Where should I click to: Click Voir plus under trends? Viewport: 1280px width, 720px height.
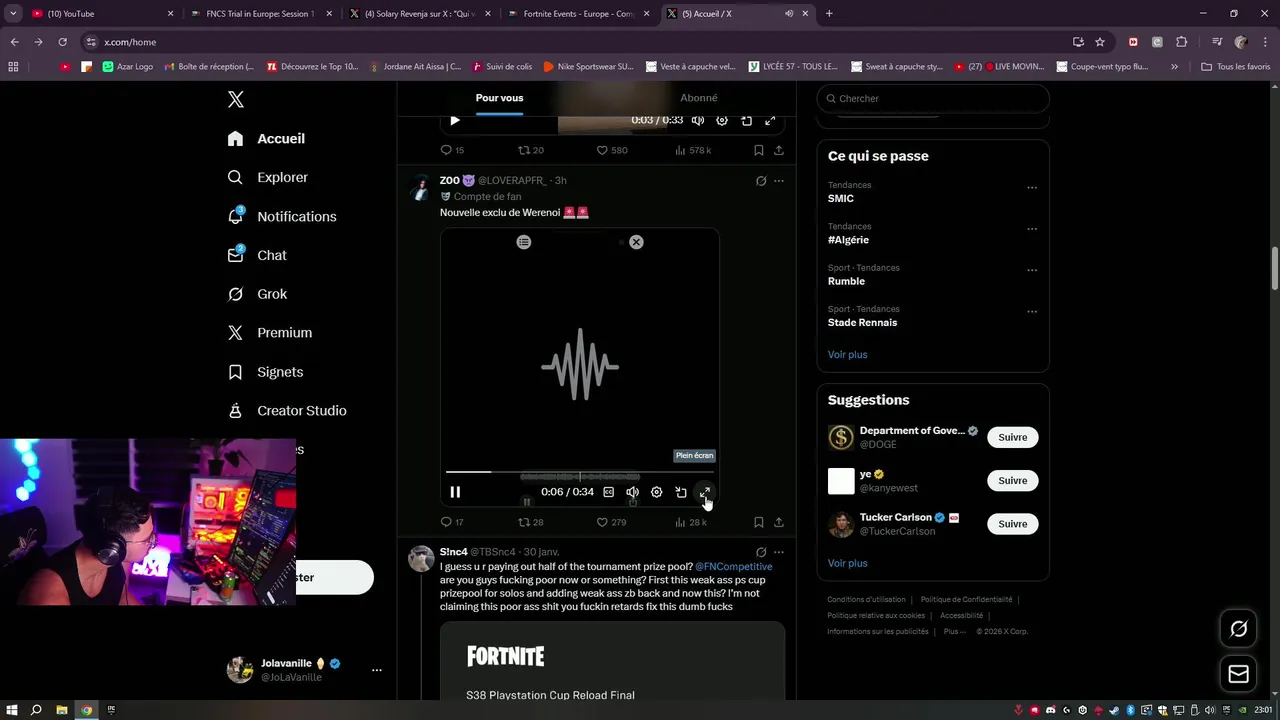[x=847, y=354]
